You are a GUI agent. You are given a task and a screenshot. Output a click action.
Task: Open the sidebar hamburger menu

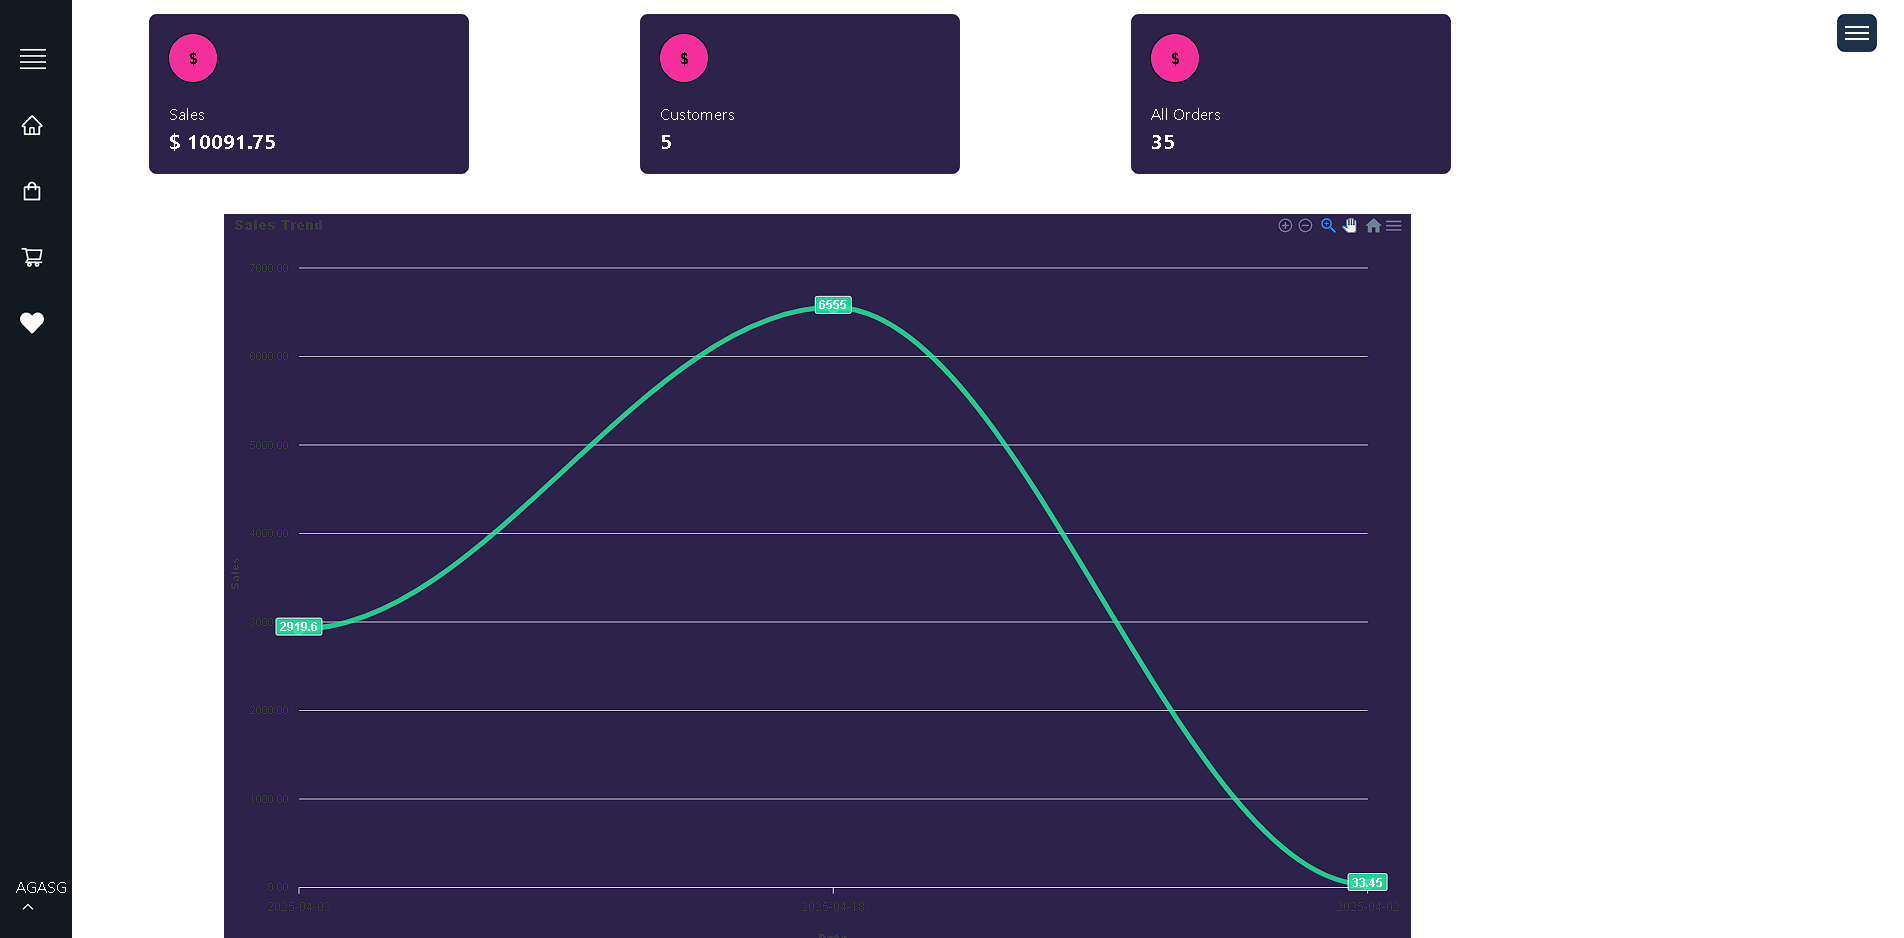tap(33, 59)
